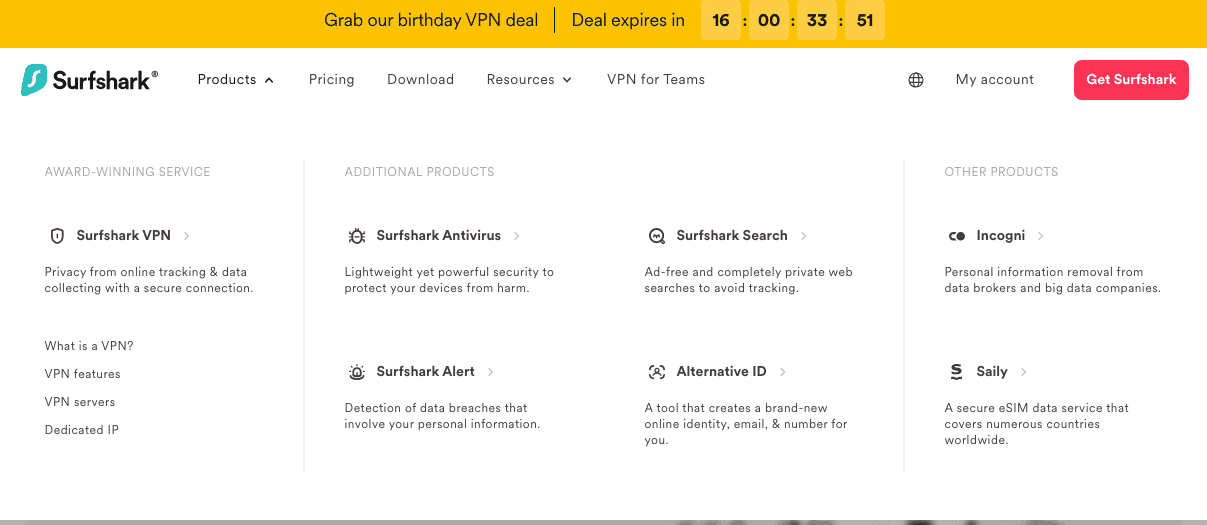
Task: Click the Surfshark Alert siren icon
Action: tap(357, 372)
